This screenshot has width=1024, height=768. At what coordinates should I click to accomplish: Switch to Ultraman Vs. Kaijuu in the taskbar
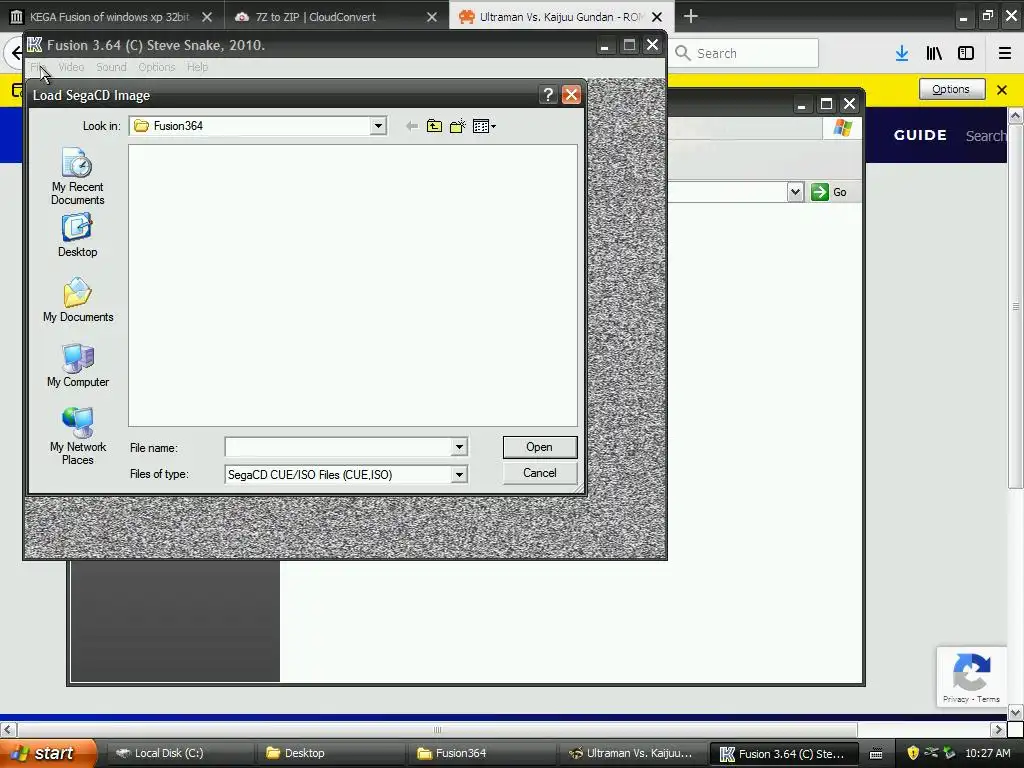pyautogui.click(x=632, y=754)
